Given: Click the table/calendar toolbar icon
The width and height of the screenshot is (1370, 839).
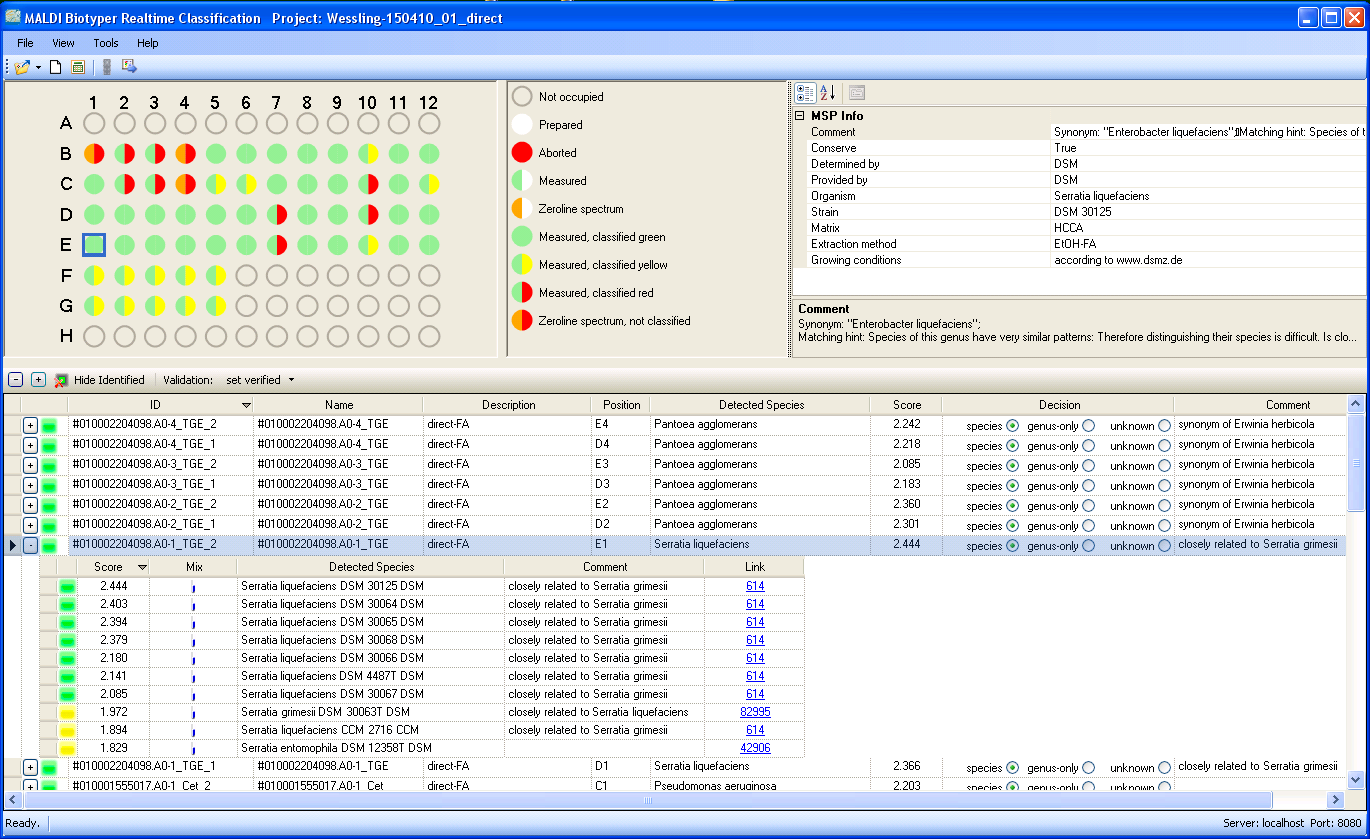Looking at the screenshot, I should pyautogui.click(x=78, y=67).
